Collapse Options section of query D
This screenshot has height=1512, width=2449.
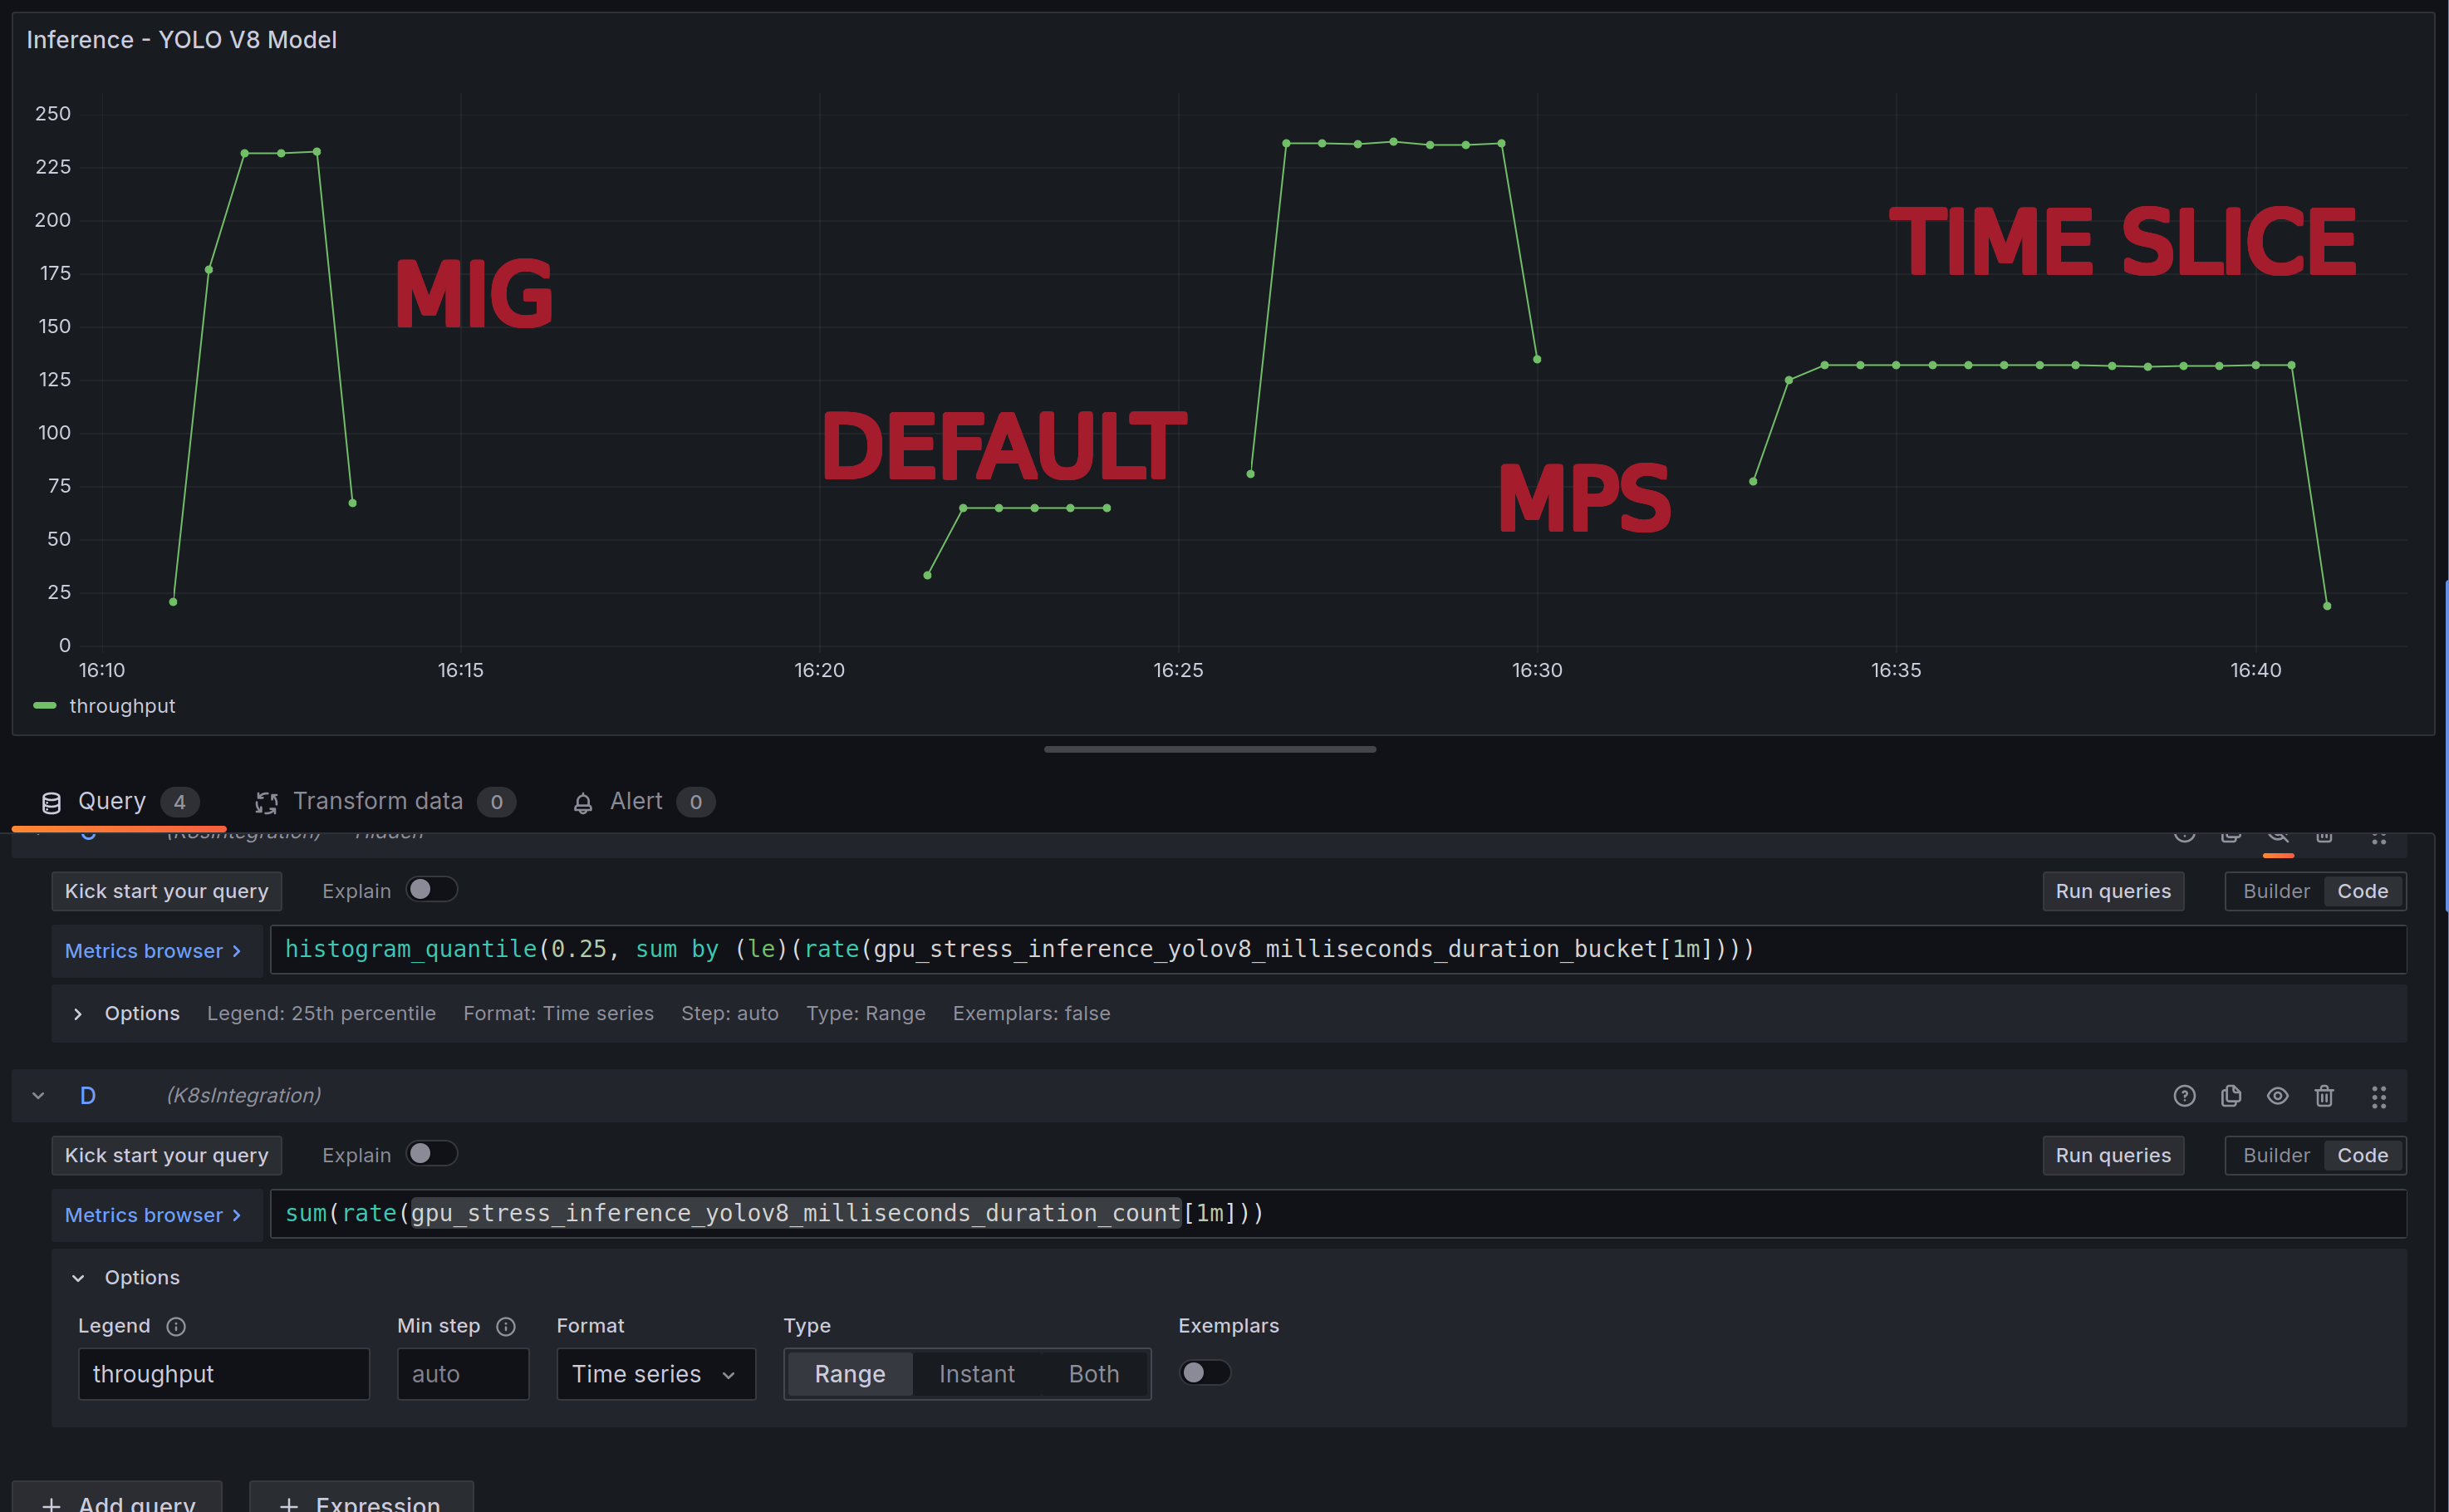(x=78, y=1278)
